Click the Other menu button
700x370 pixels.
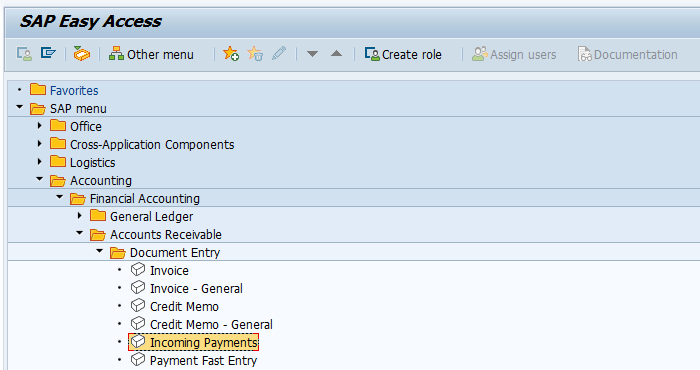point(151,54)
